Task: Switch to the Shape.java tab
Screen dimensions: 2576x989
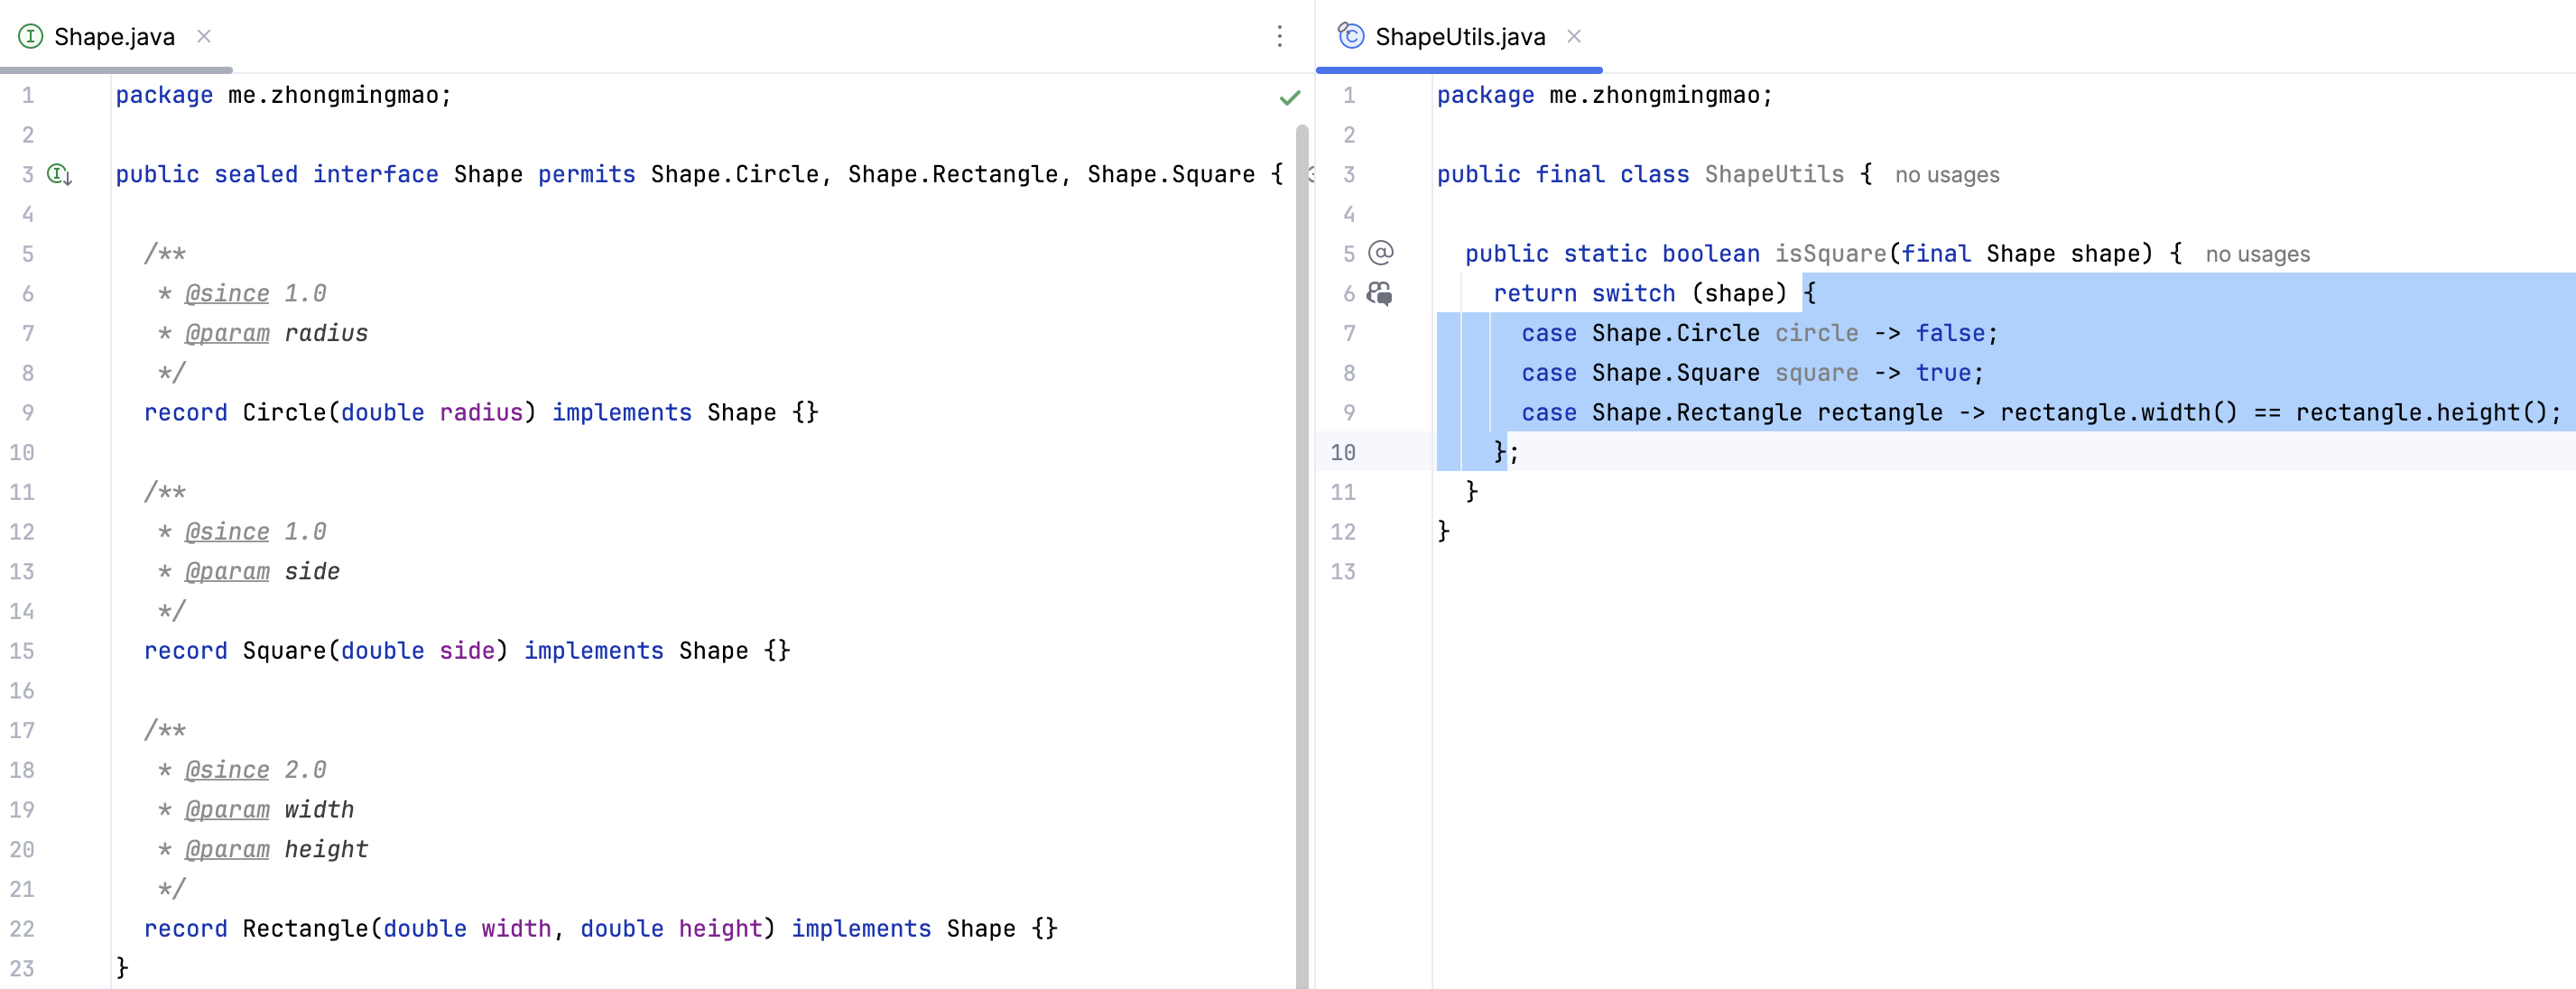Action: pos(114,37)
